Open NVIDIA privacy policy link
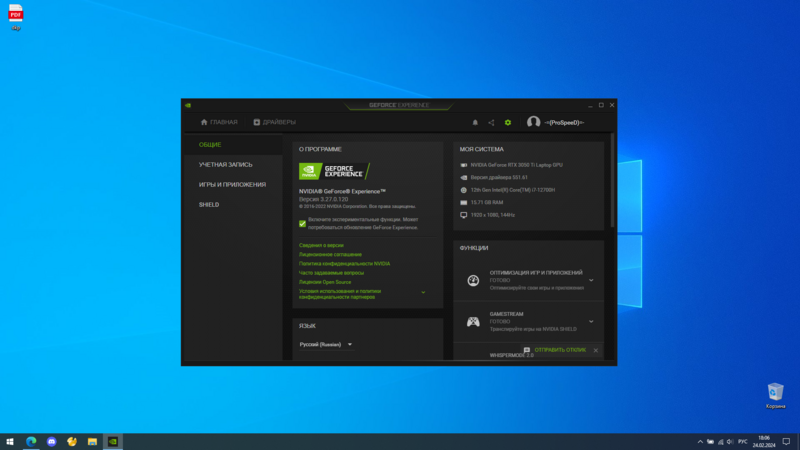This screenshot has height=450, width=800. [344, 264]
